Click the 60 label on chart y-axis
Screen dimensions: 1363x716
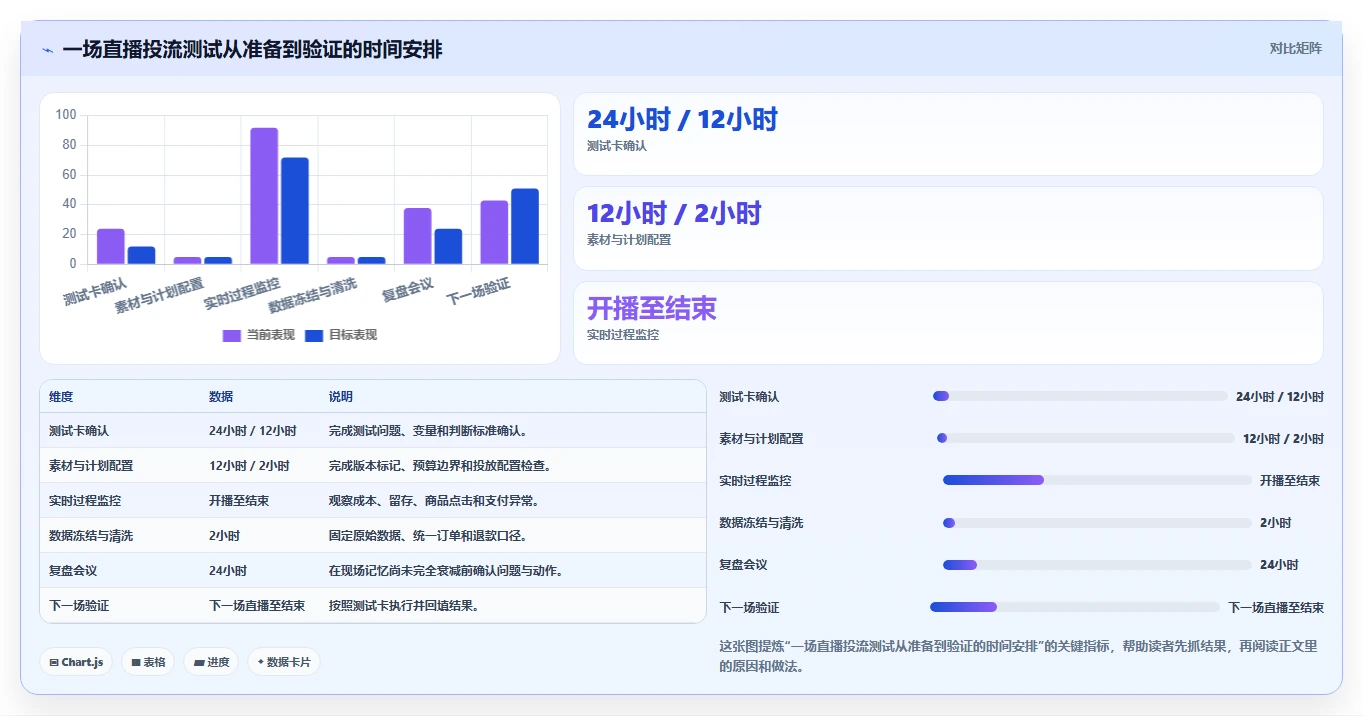tap(69, 174)
